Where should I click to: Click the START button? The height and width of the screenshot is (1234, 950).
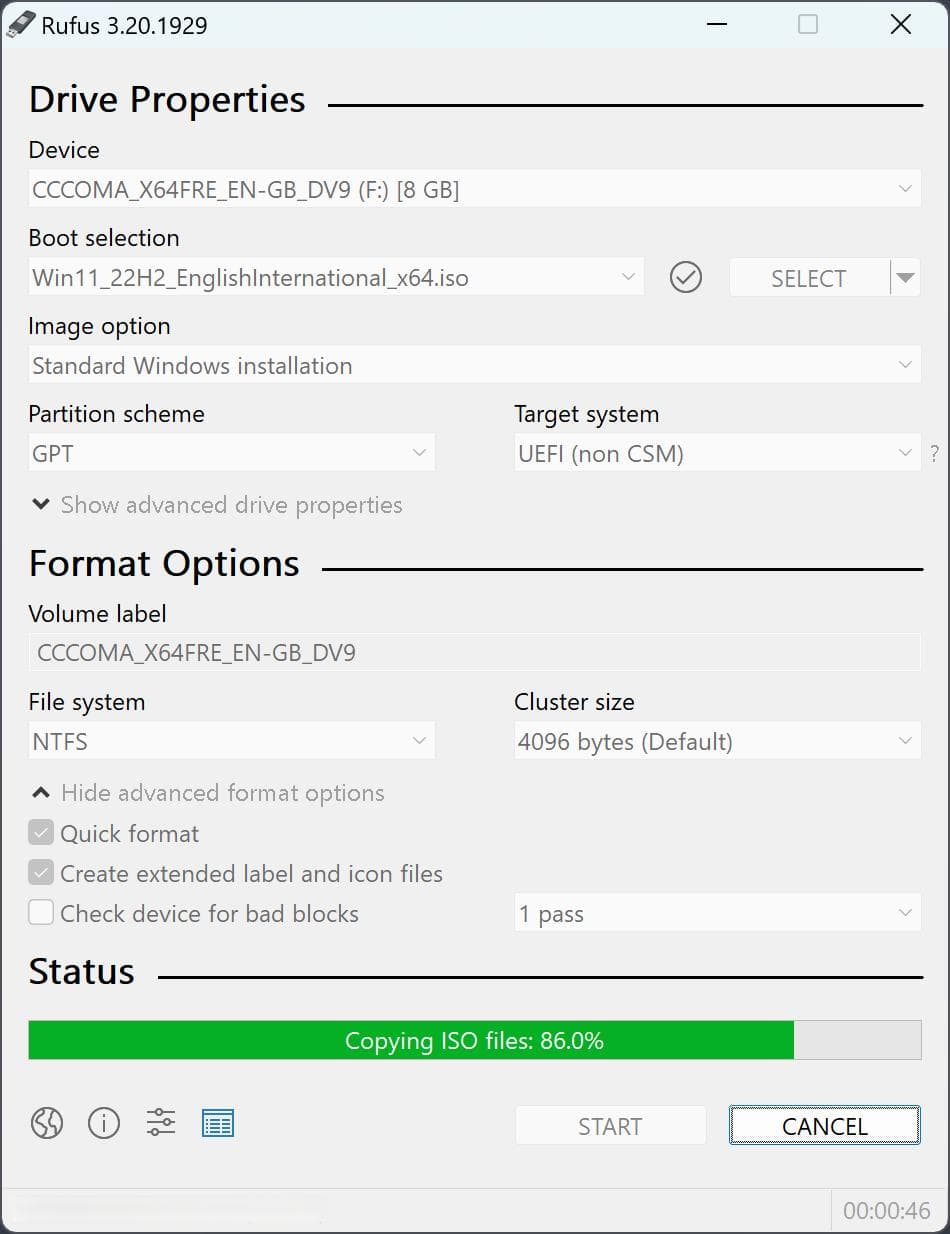click(x=610, y=1126)
